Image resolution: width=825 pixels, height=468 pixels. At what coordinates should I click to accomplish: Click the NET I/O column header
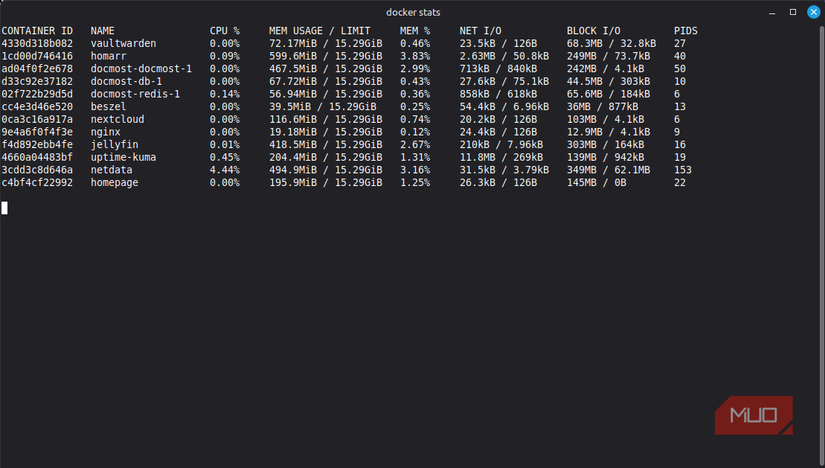(x=480, y=31)
